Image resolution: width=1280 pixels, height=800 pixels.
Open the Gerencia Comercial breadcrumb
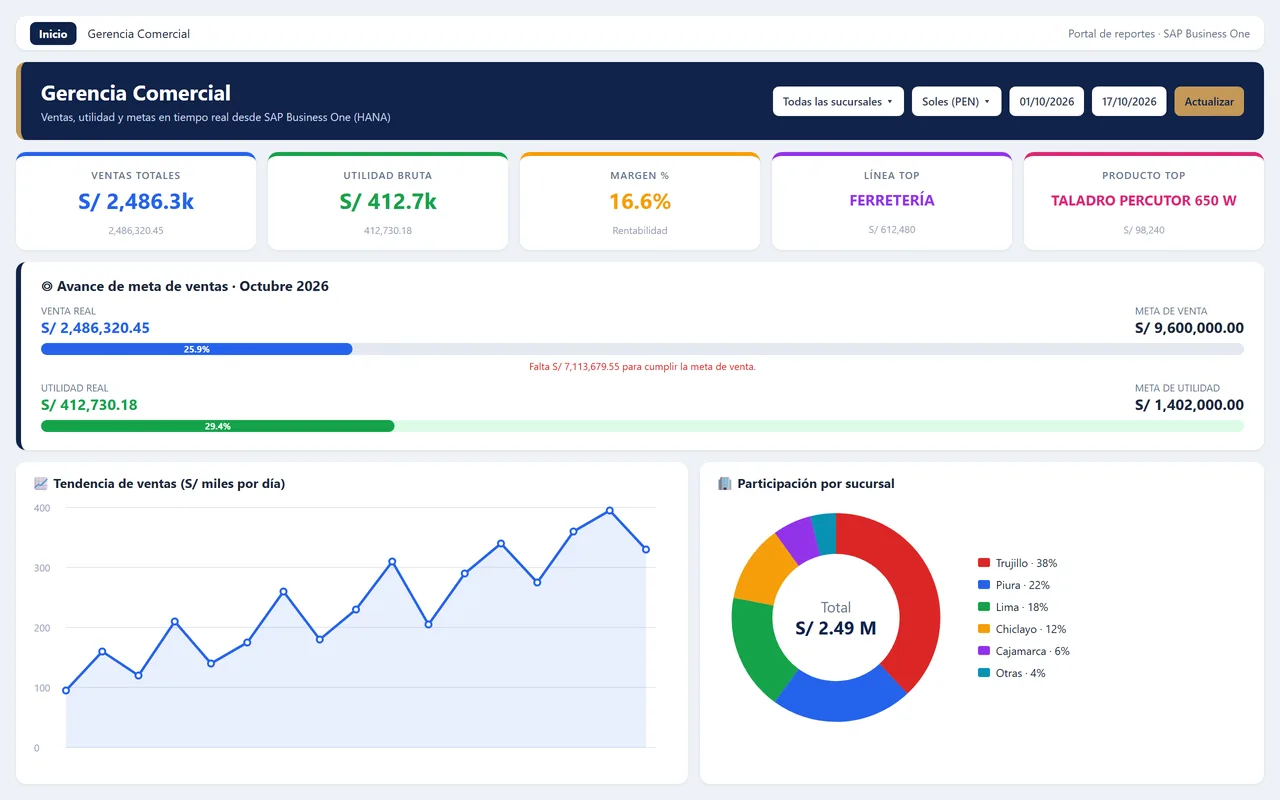point(139,34)
